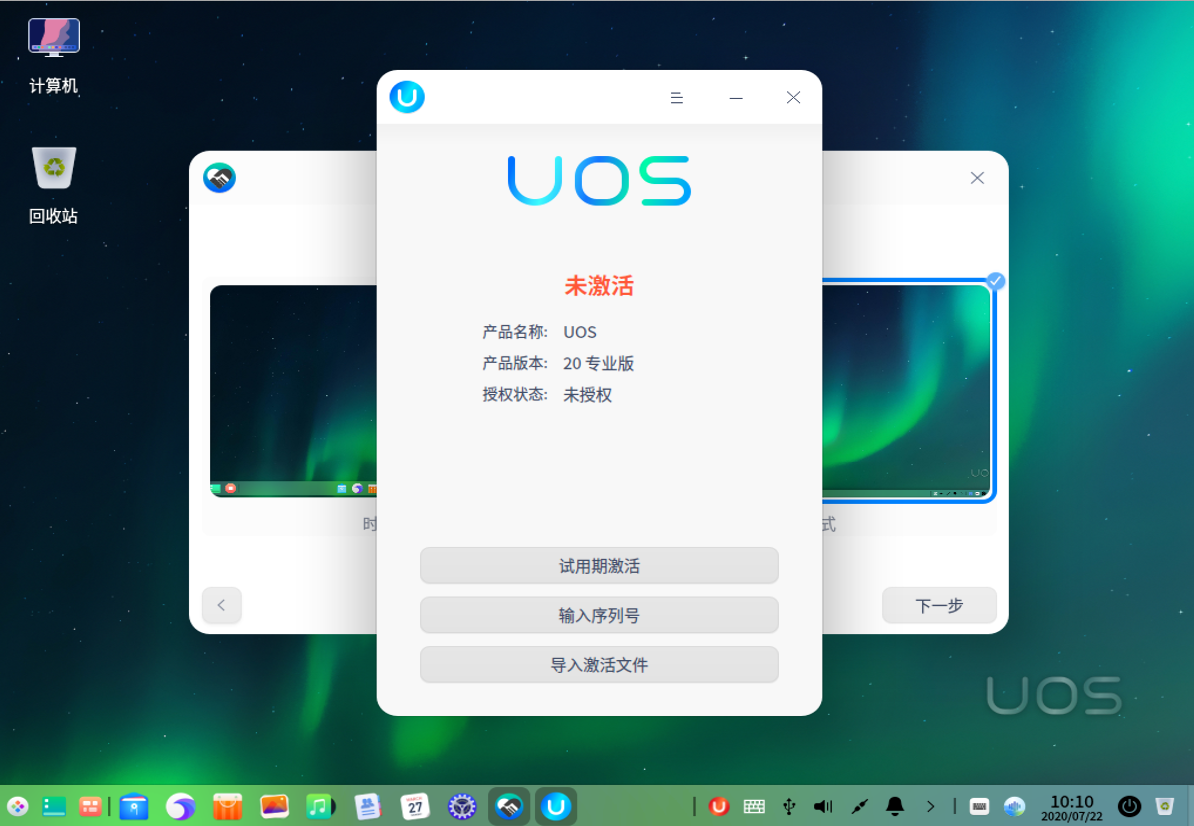This screenshot has width=1194, height=826.
Task: Select the dark mode wallpaper thumbnail
Action: click(293, 390)
